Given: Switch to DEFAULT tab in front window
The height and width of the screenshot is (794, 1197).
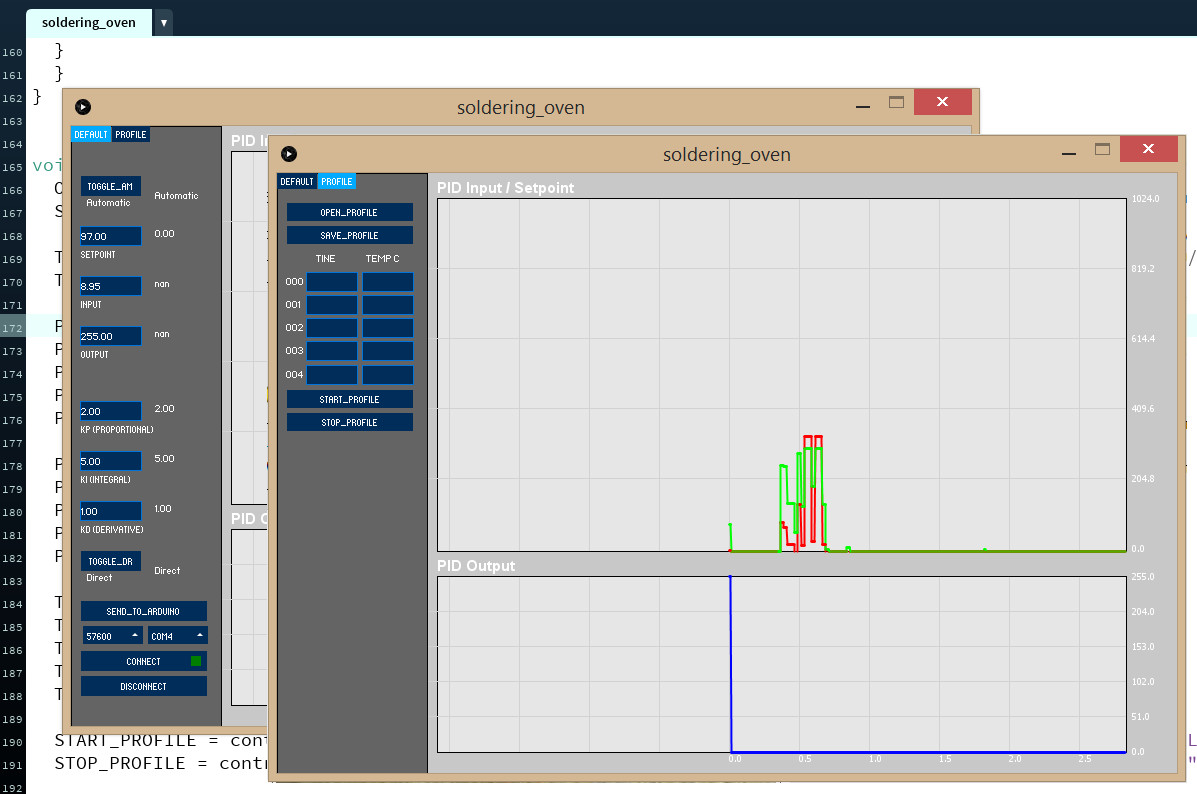Looking at the screenshot, I should (x=297, y=182).
